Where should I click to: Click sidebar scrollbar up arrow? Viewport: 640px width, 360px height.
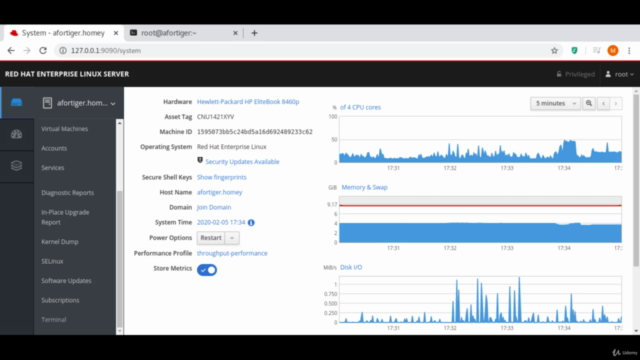click(120, 123)
